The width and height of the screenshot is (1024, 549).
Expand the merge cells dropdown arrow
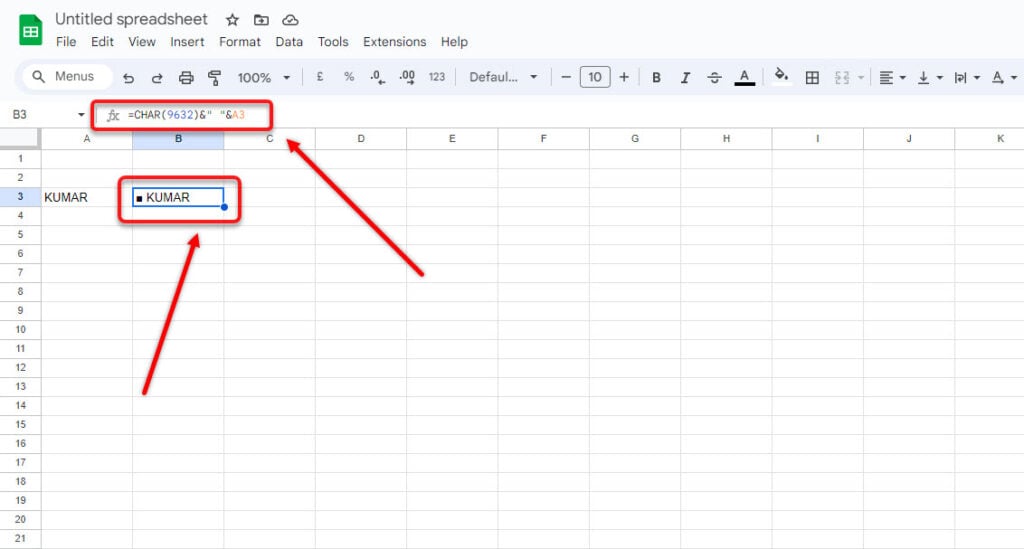coord(861,78)
